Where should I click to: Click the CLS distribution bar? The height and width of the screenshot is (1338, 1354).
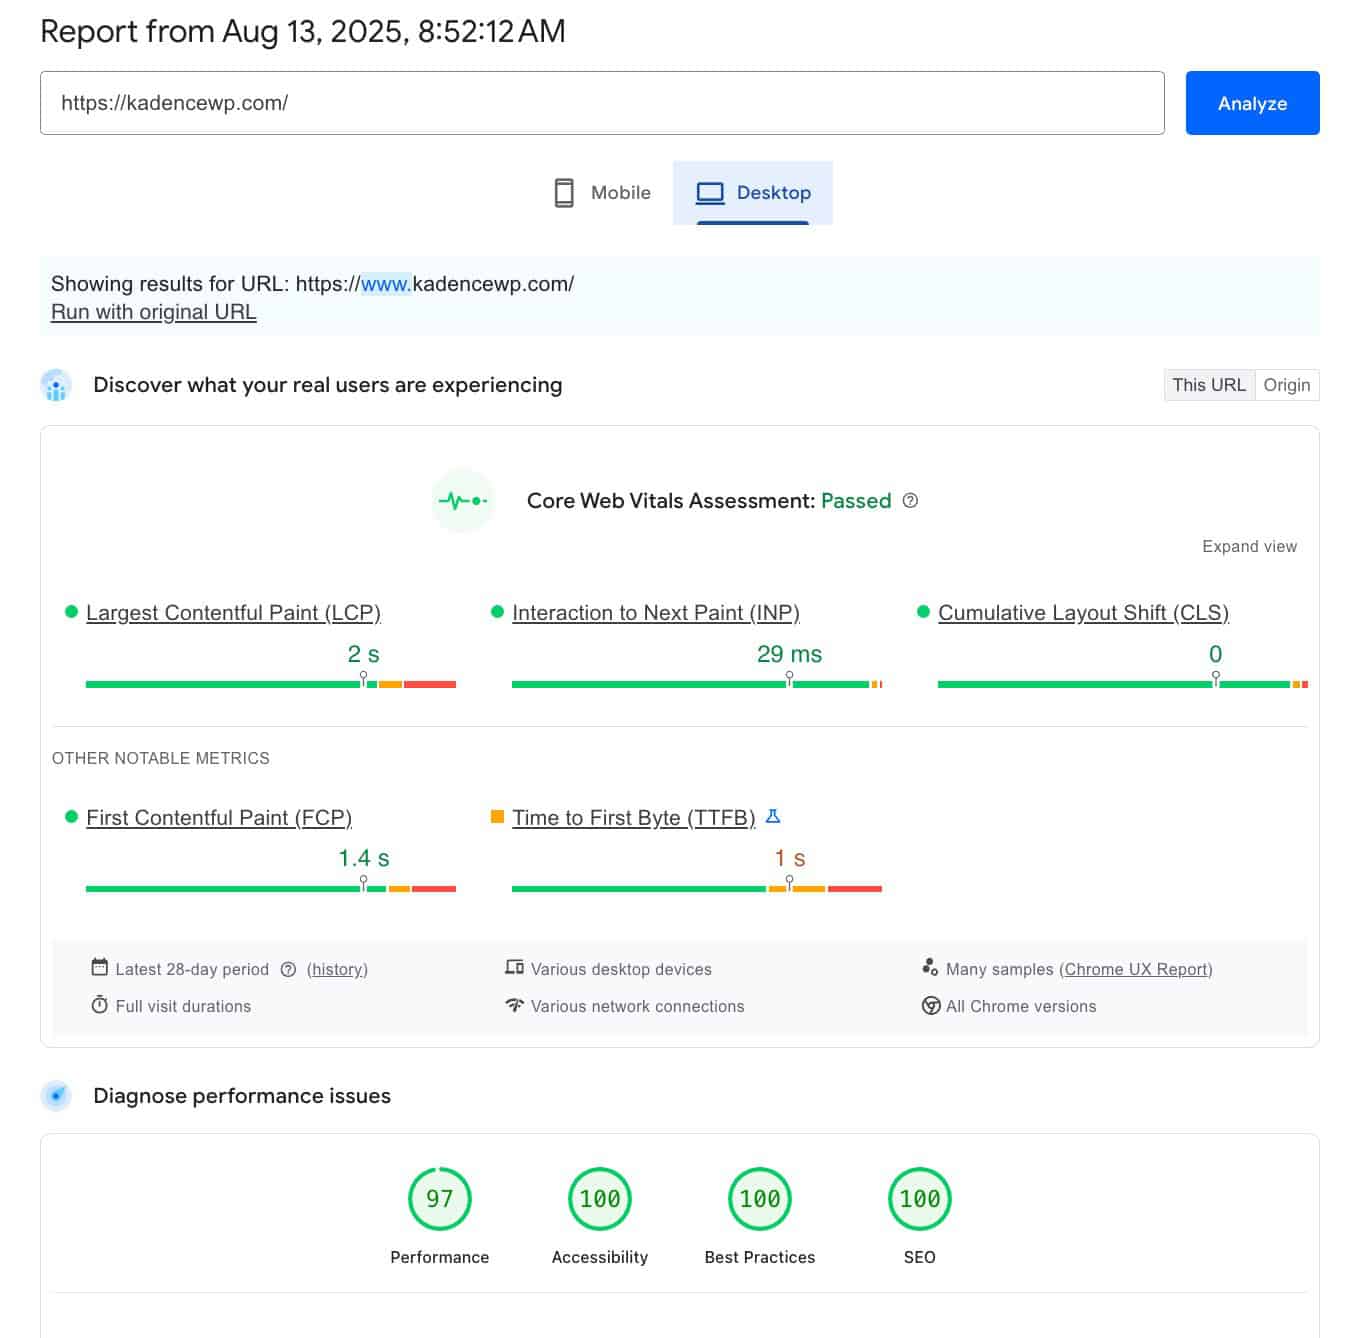click(1123, 684)
